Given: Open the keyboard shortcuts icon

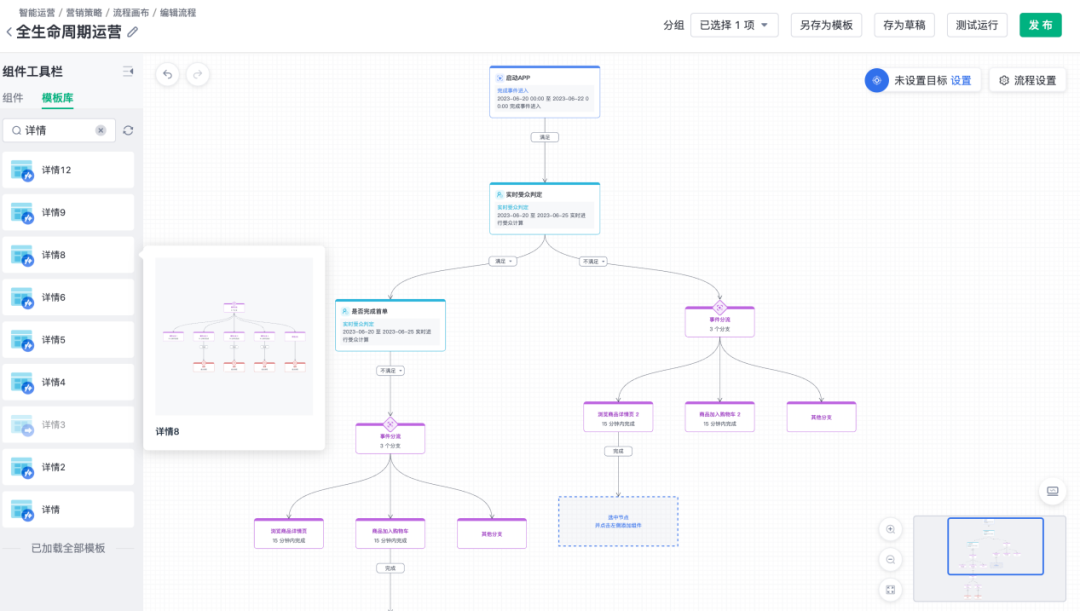Looking at the screenshot, I should tap(1052, 491).
